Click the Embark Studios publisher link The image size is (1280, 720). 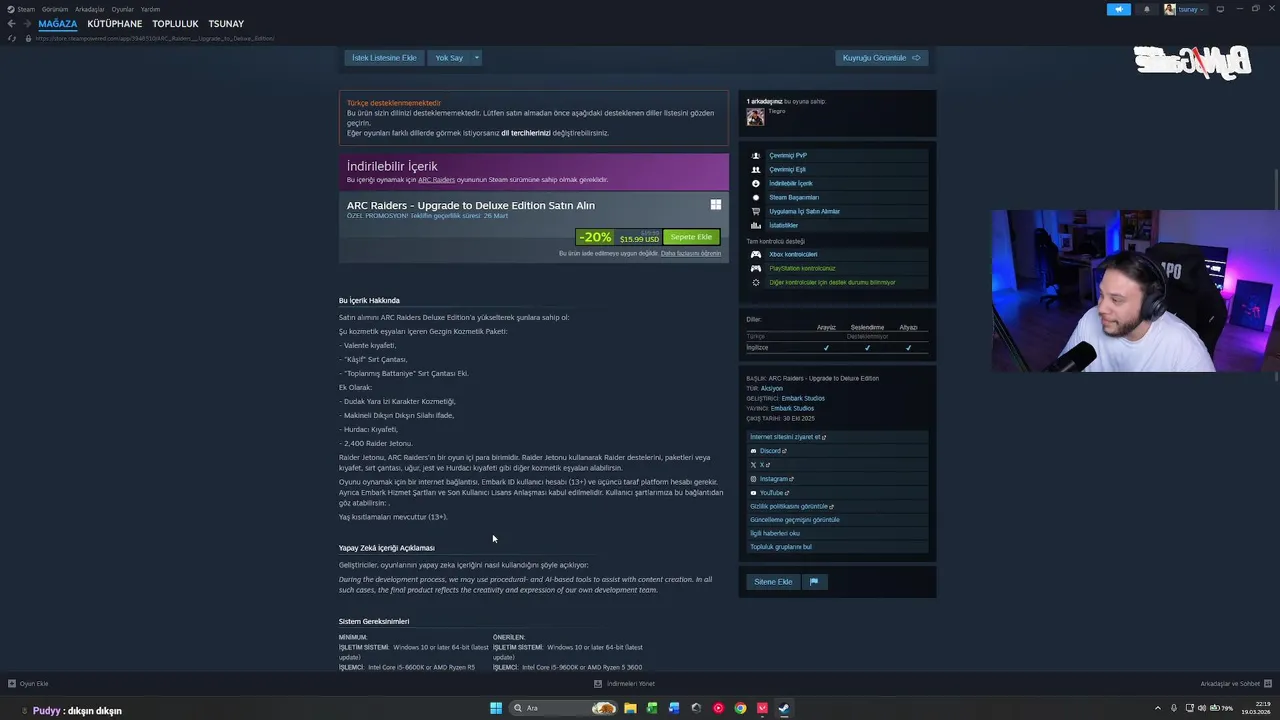point(792,409)
